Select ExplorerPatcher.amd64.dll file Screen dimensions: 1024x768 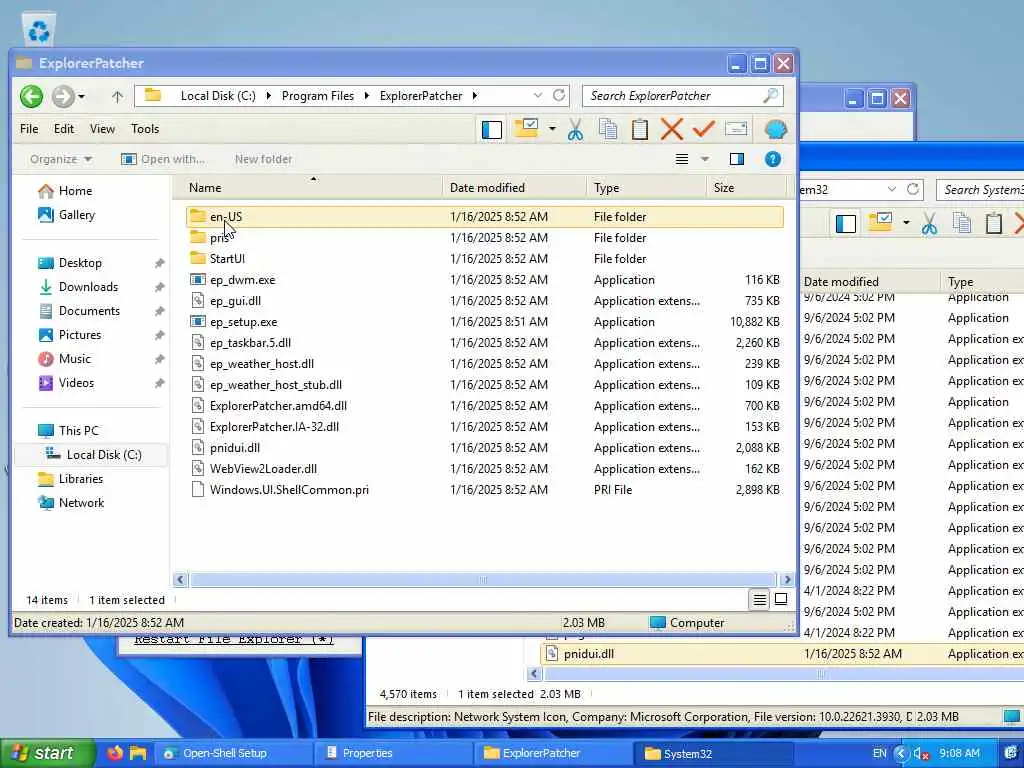(x=485, y=406)
